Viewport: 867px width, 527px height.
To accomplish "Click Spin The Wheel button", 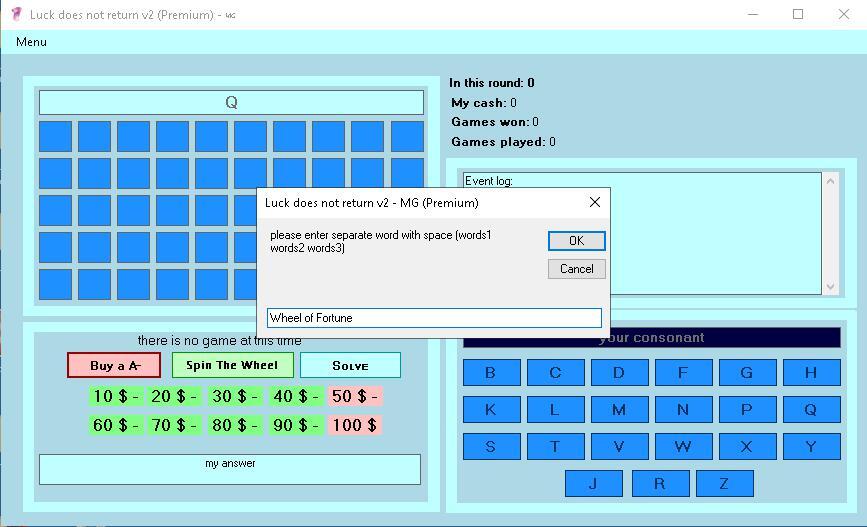I will point(233,365).
